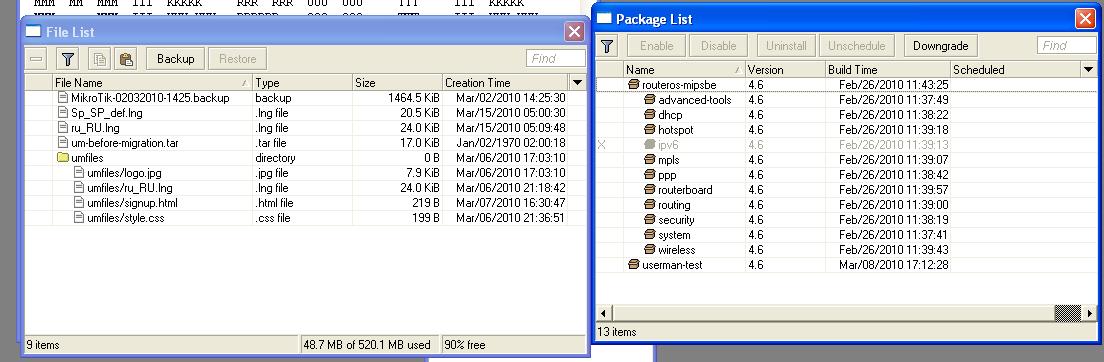This screenshot has width=1104, height=362.
Task: Click the Downgrade button
Action: (x=941, y=46)
